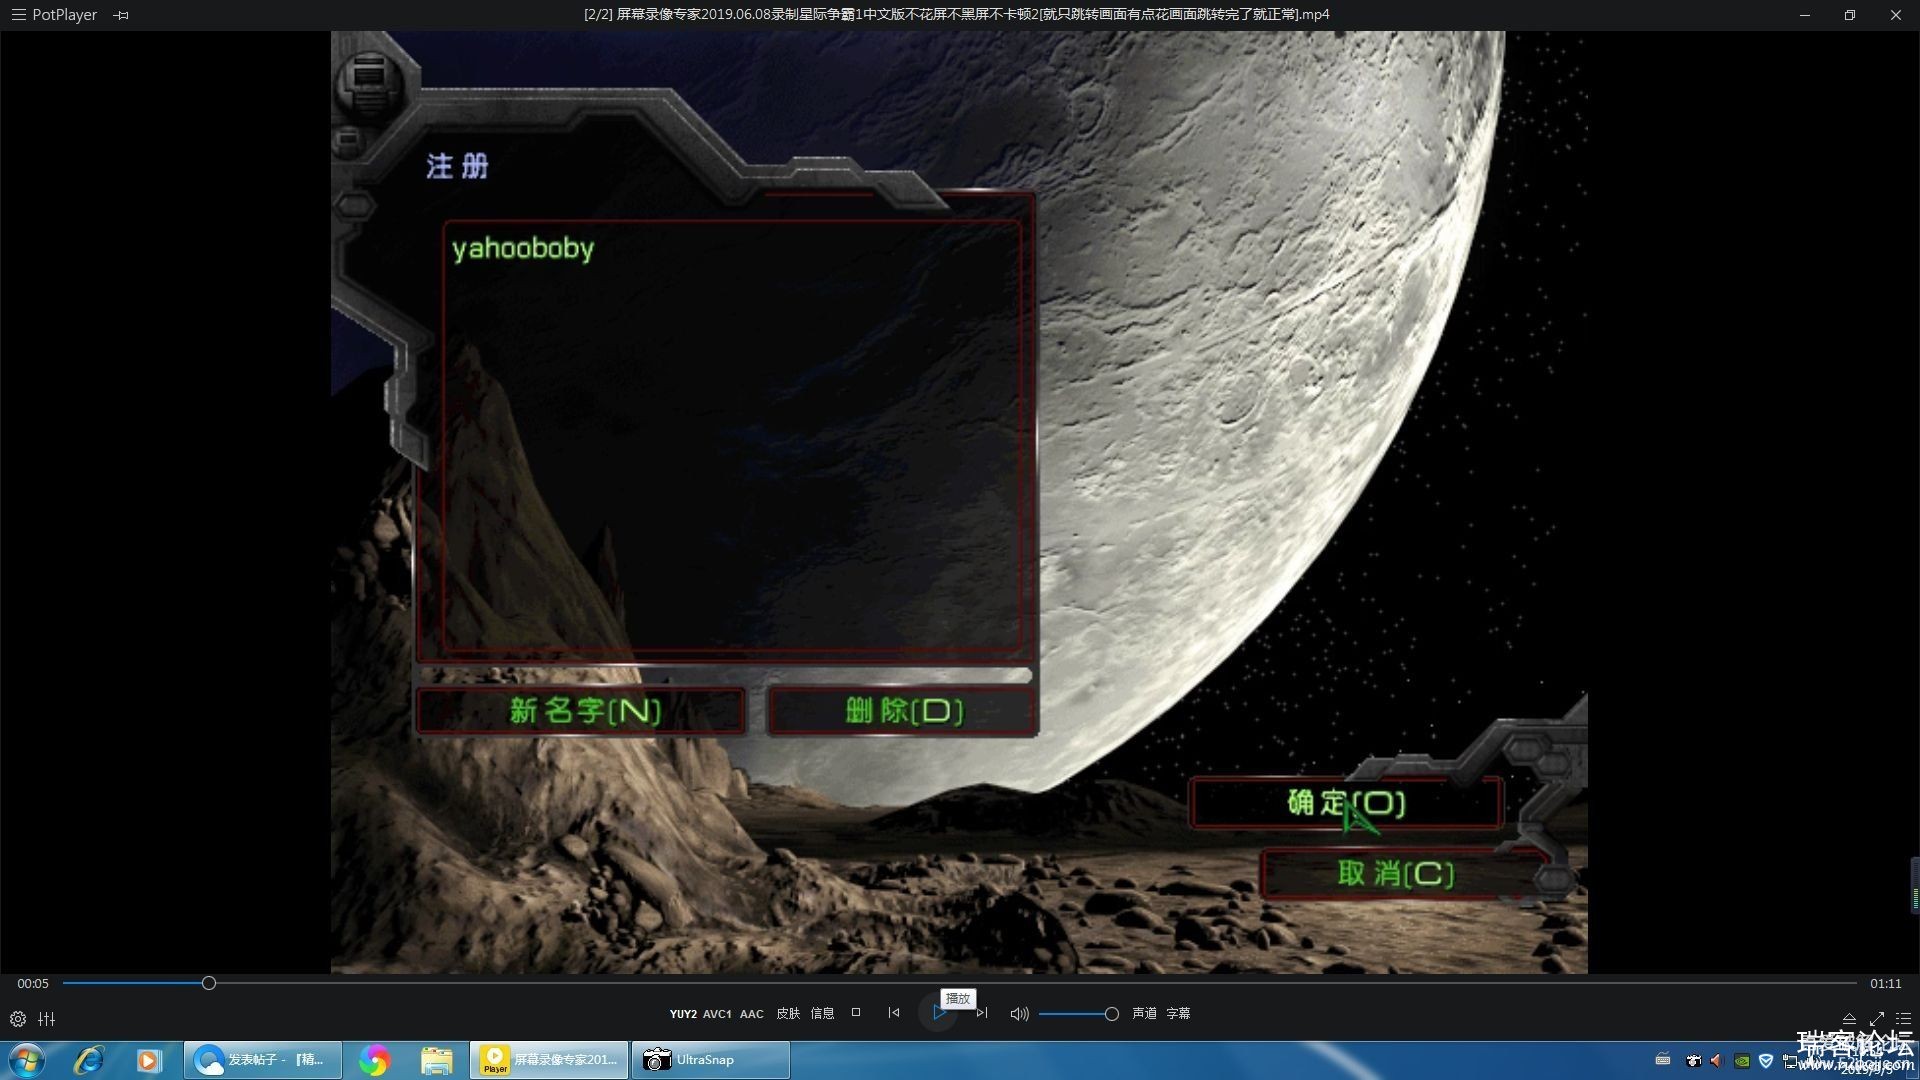1920x1080 pixels.
Task: Switch to the 发表帖子 browser window
Action: (x=263, y=1060)
